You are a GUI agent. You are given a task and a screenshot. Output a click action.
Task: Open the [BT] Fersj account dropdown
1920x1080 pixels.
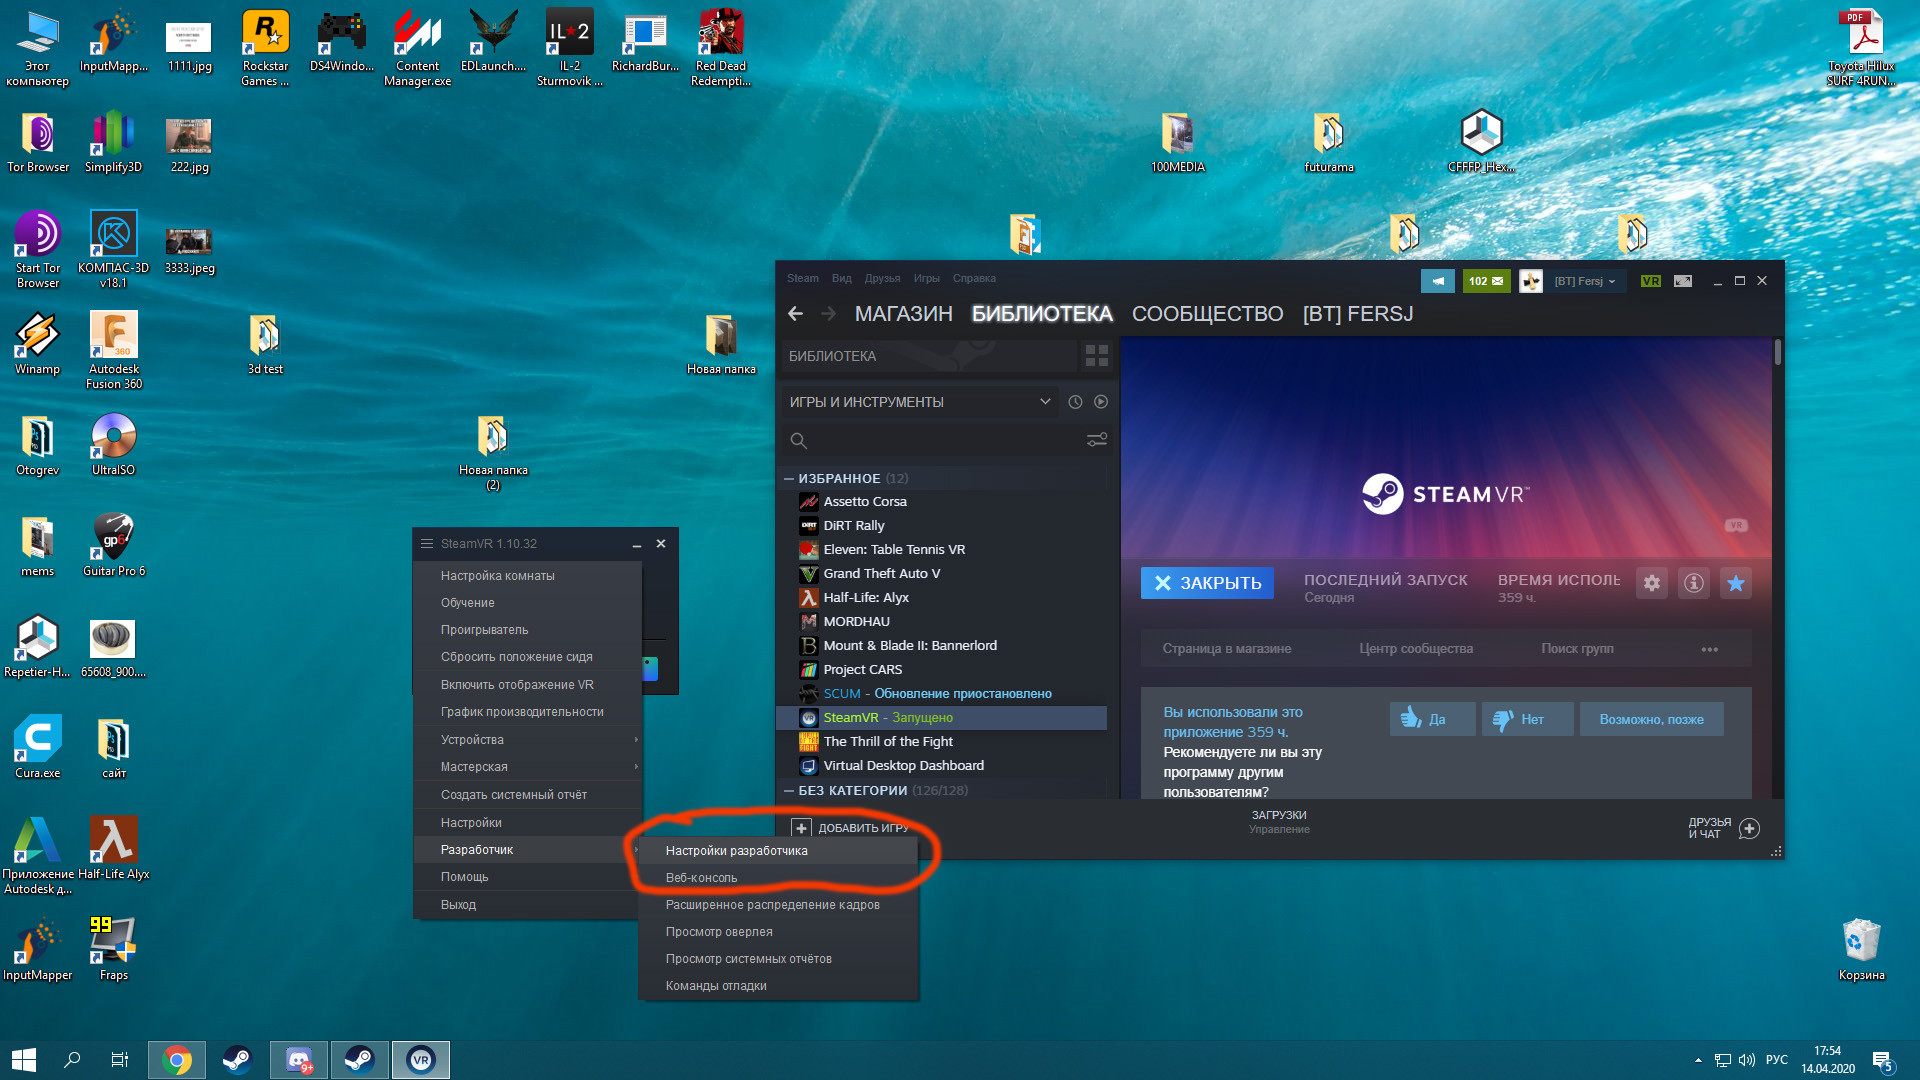click(1584, 281)
